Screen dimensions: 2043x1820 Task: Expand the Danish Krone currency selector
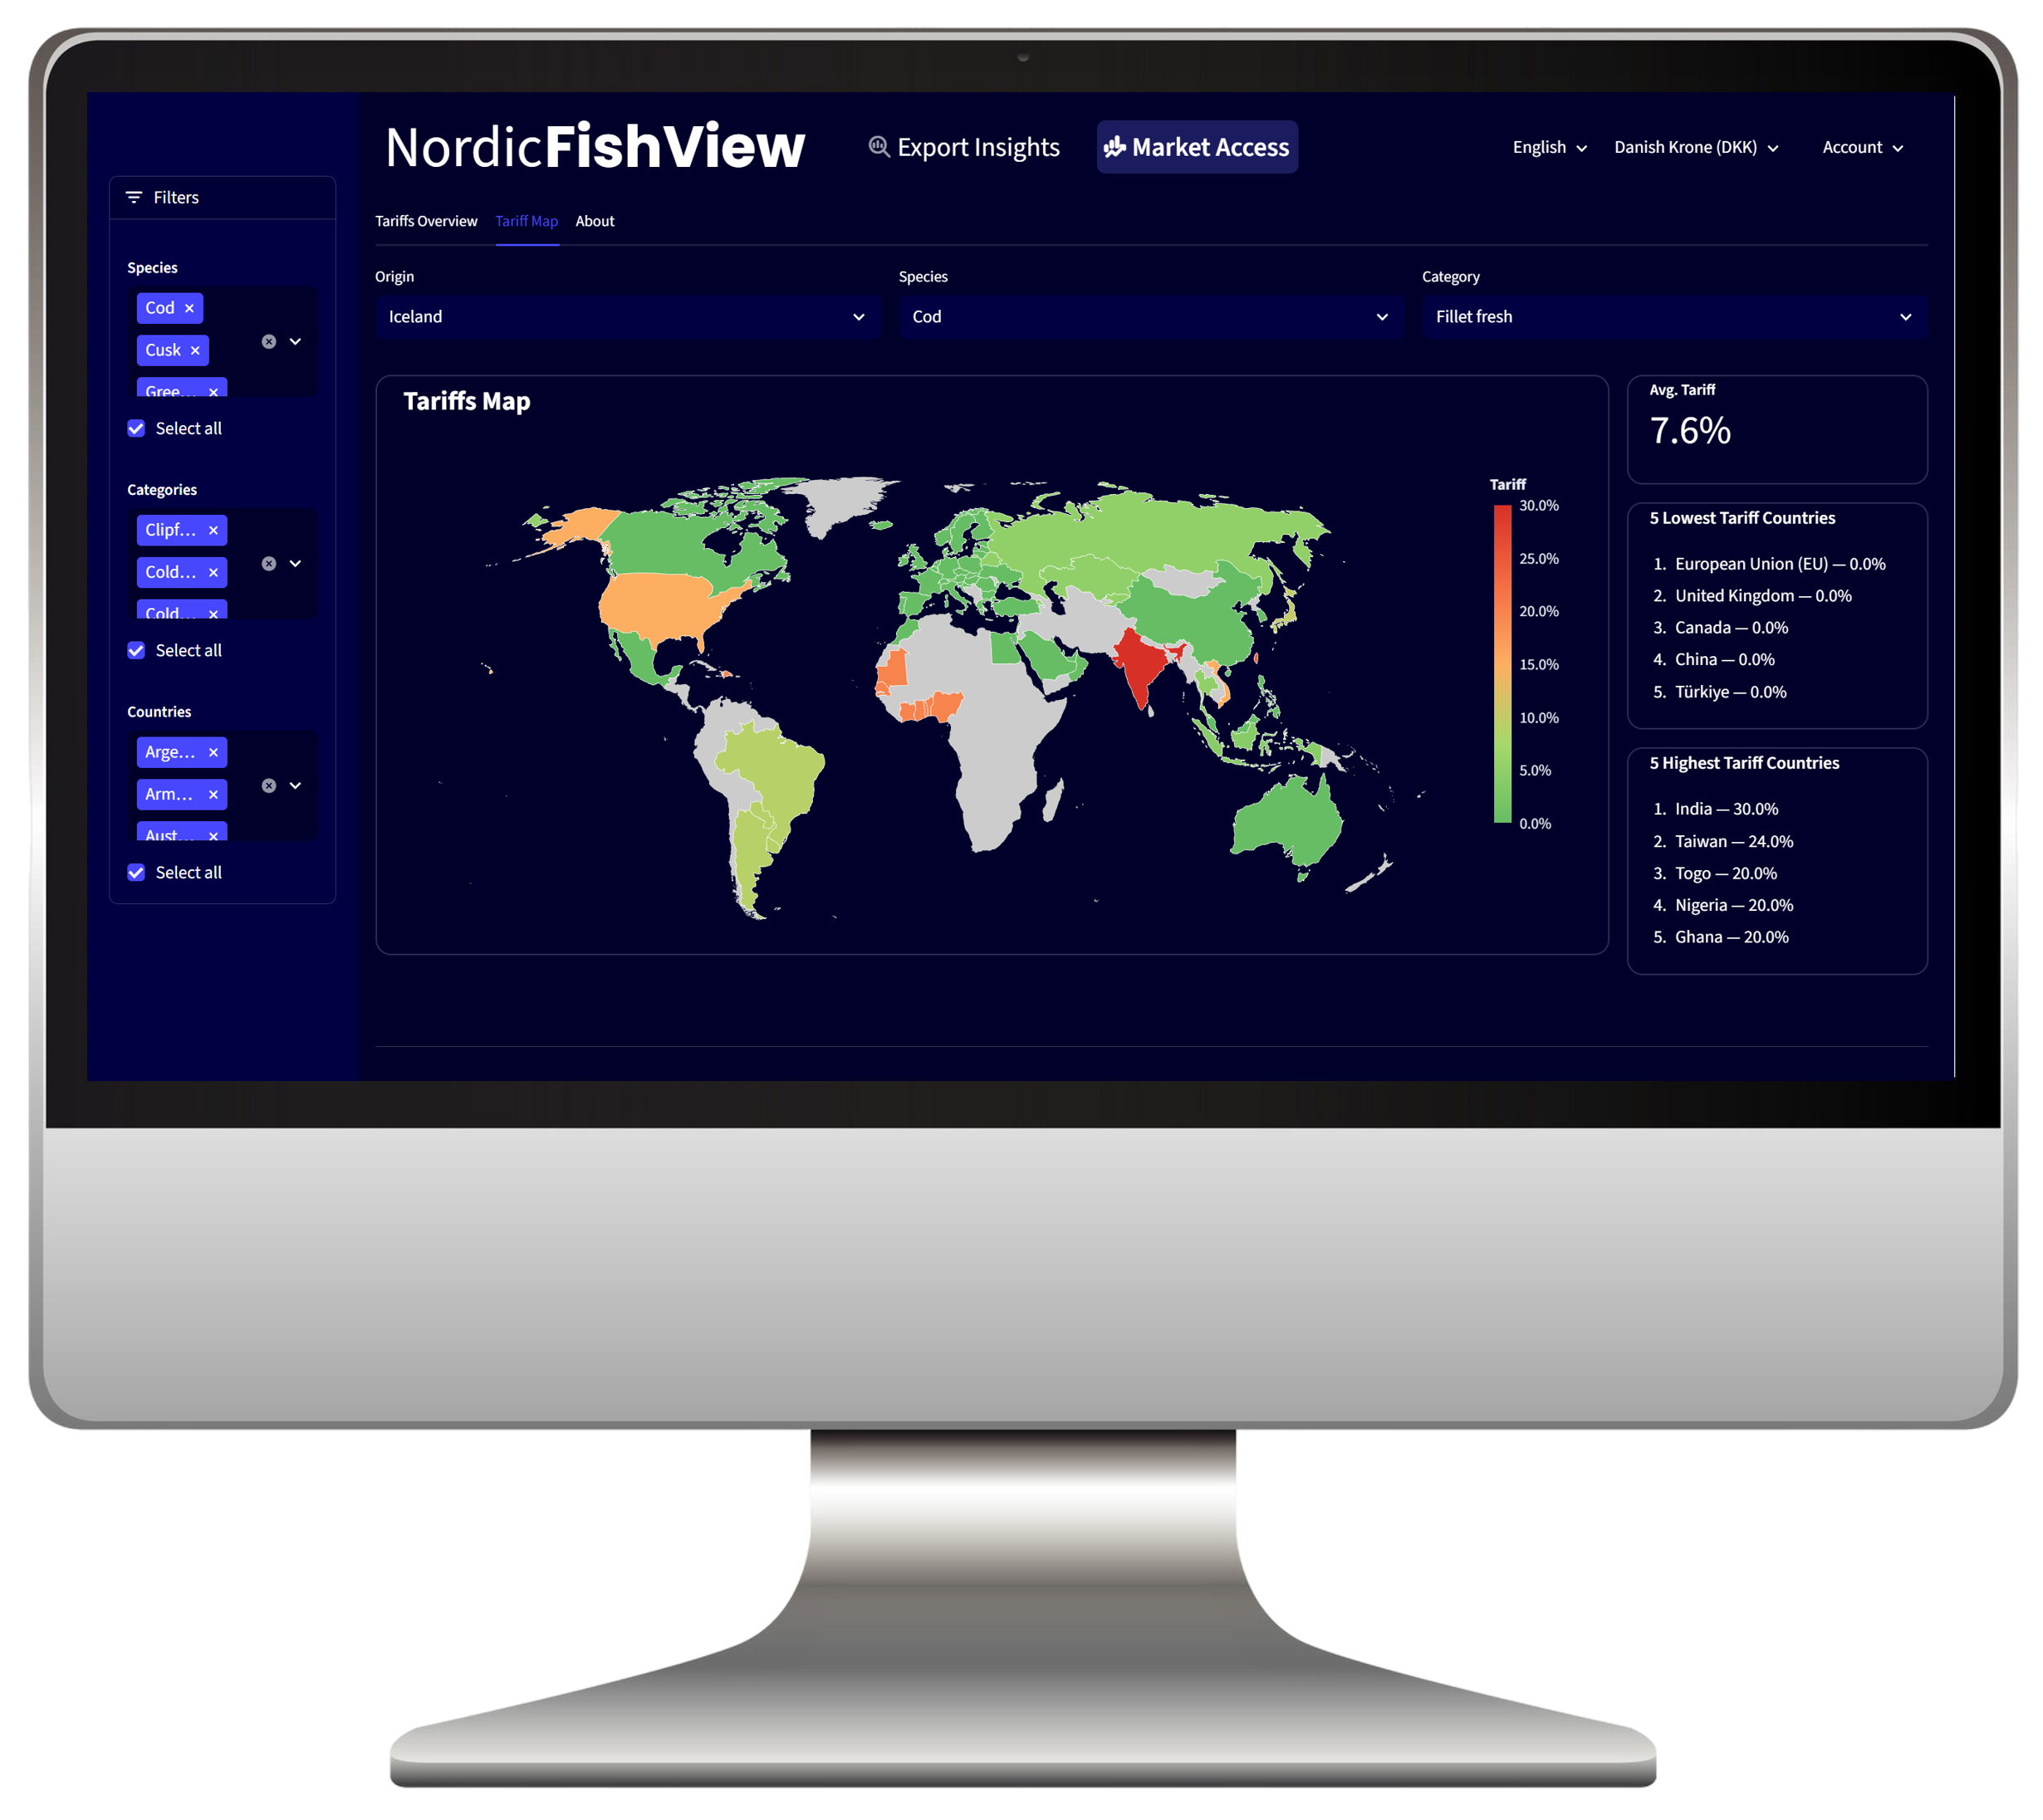click(1696, 147)
